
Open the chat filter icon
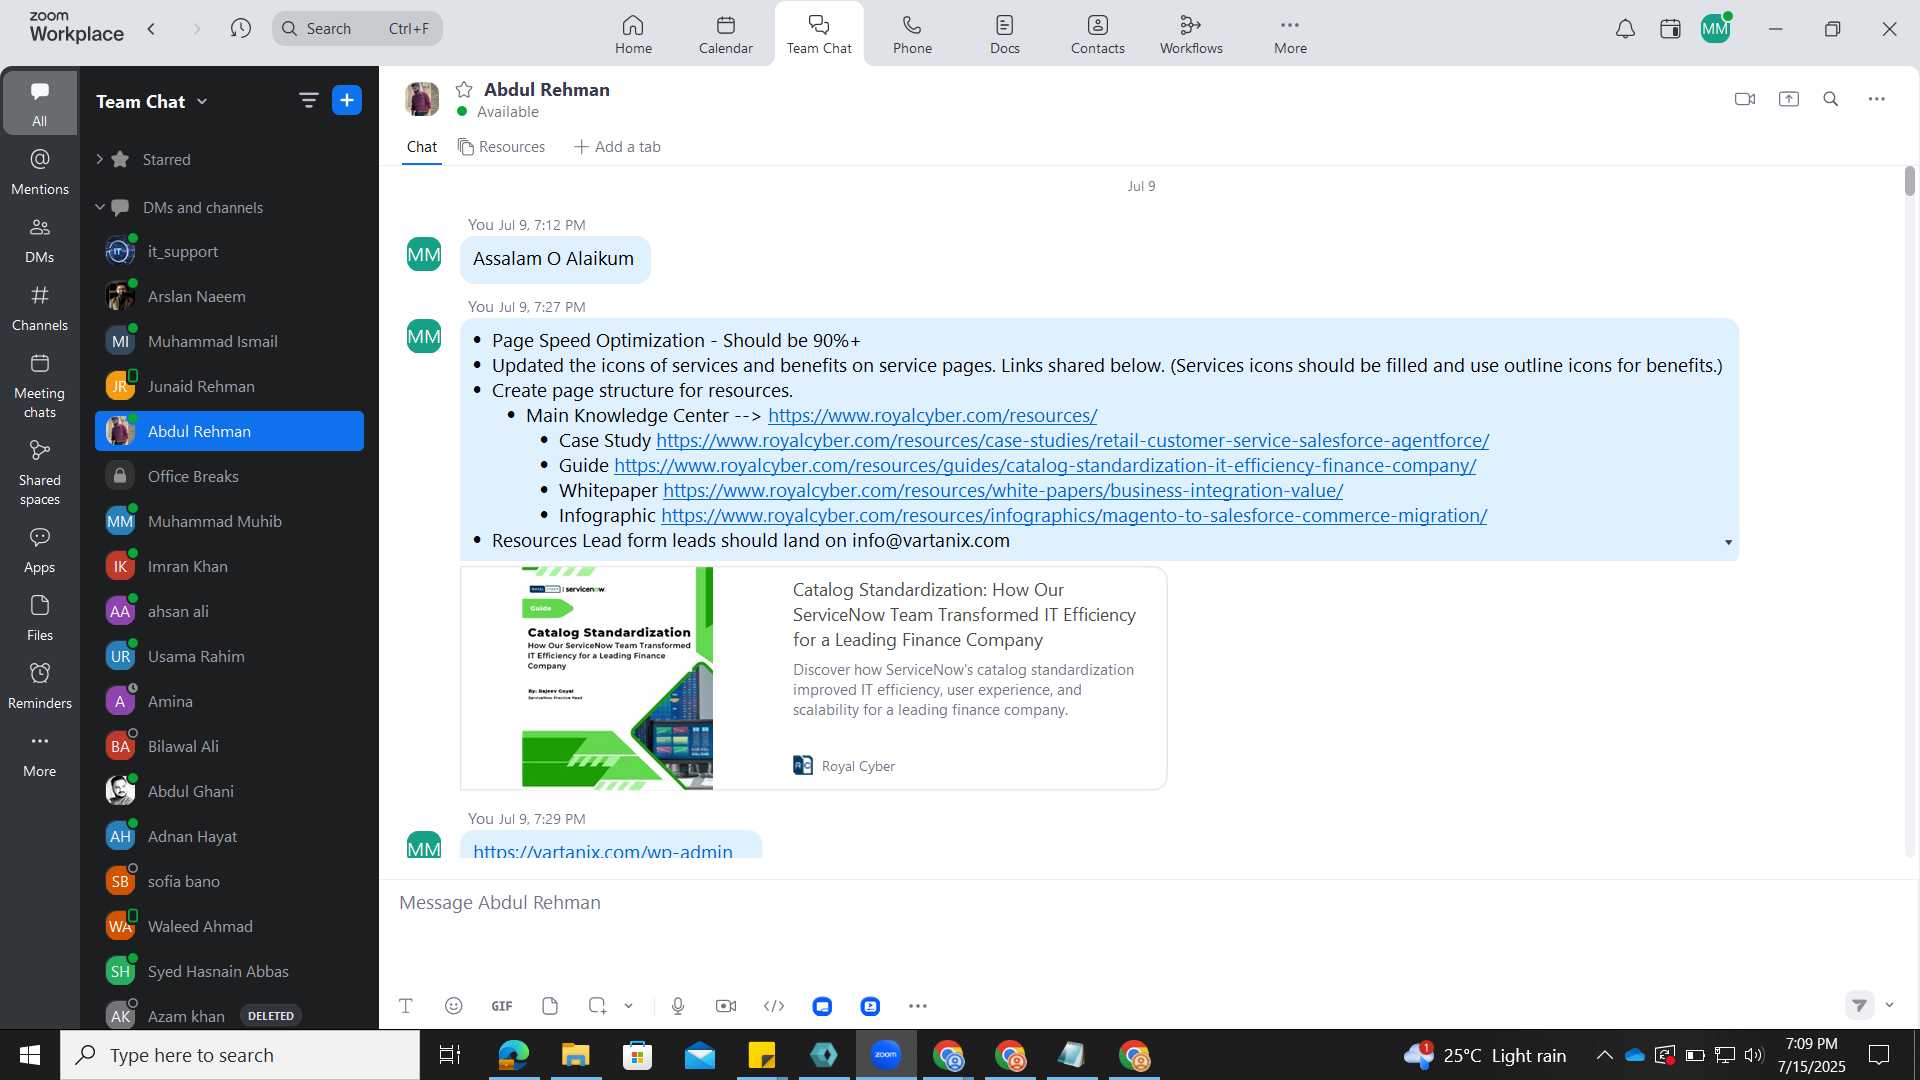tap(308, 100)
